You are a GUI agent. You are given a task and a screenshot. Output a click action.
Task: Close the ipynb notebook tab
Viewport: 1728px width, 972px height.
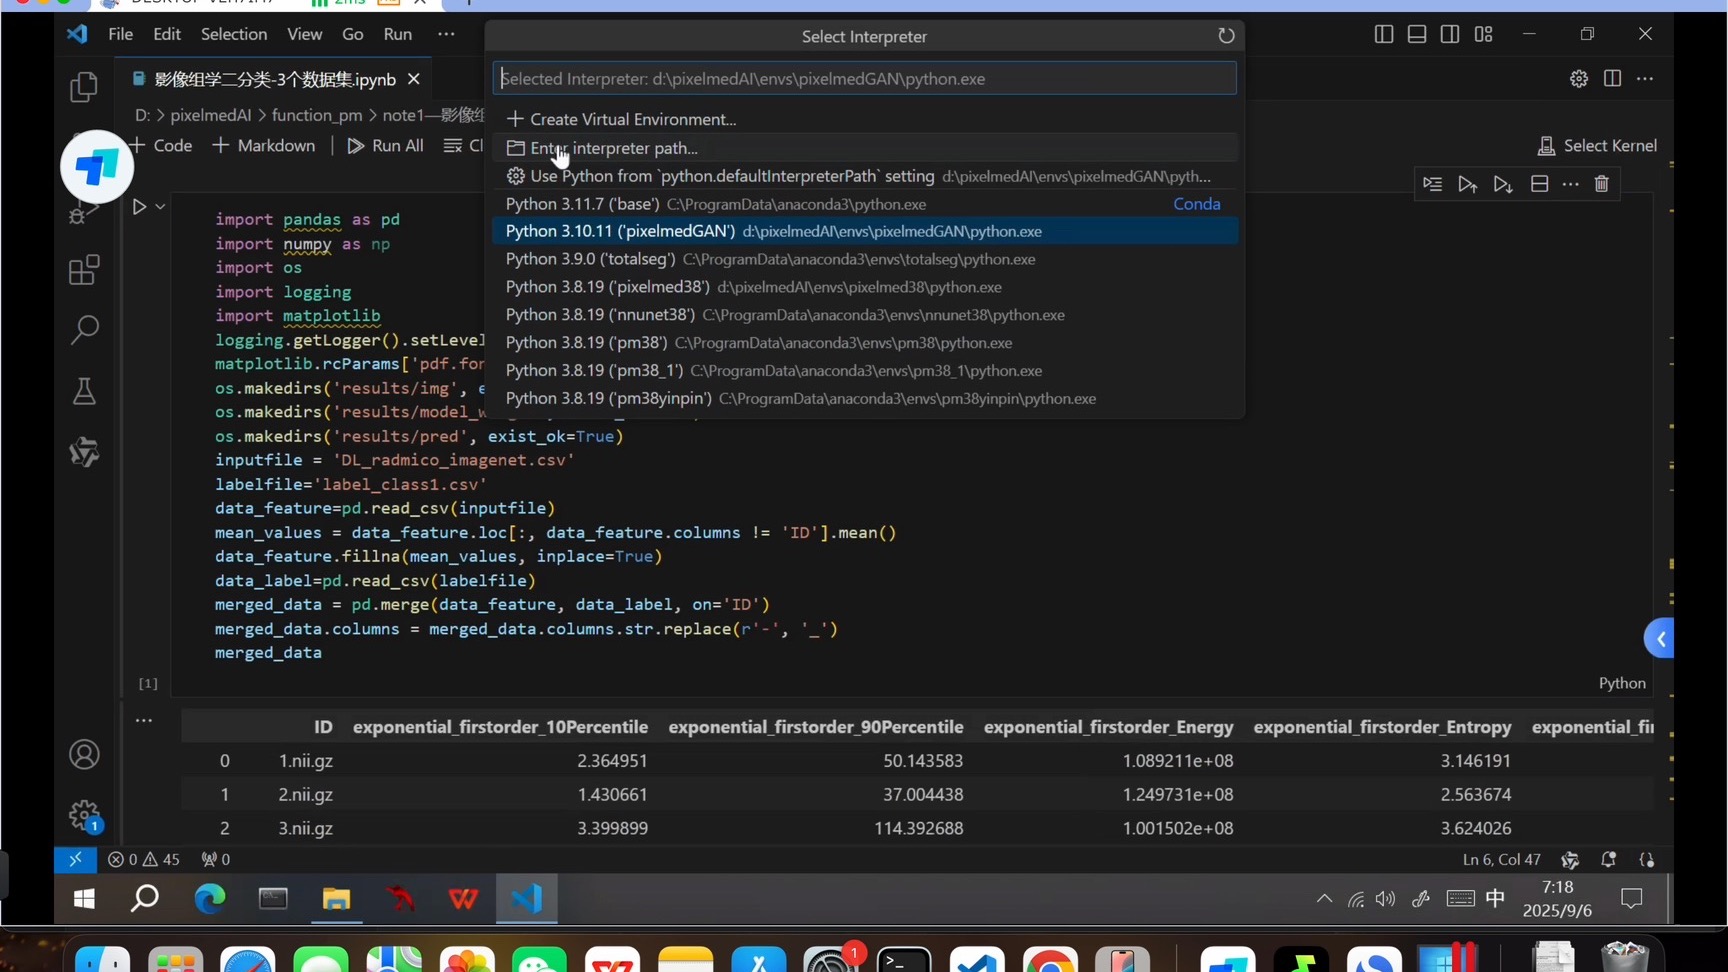coord(414,79)
